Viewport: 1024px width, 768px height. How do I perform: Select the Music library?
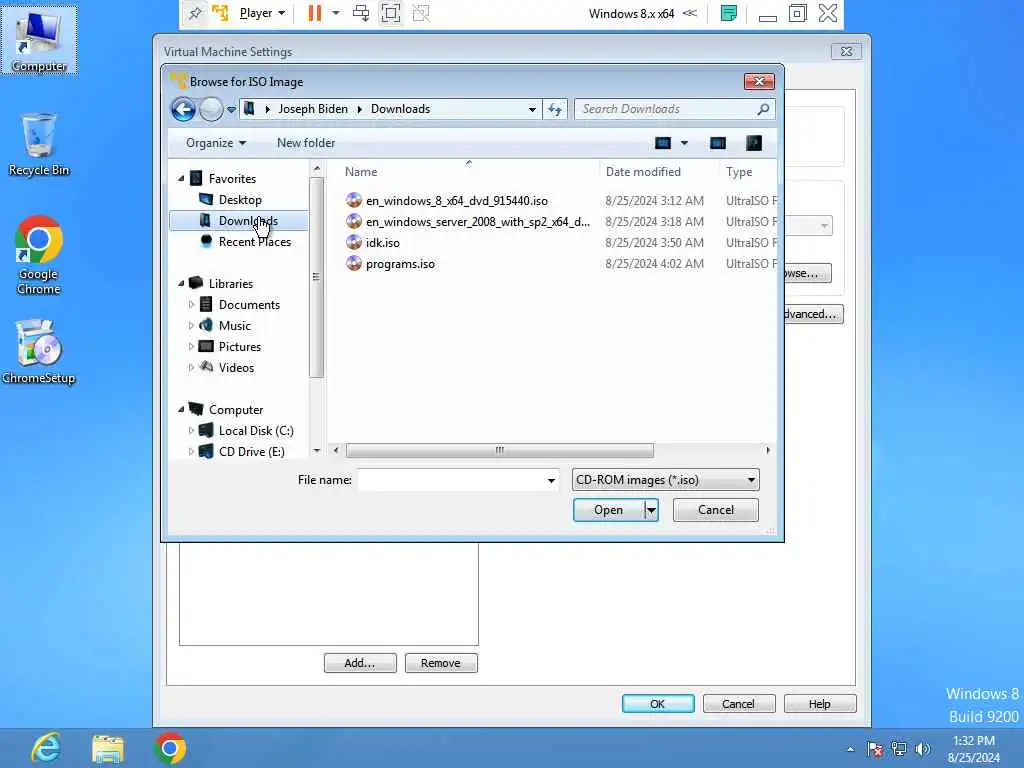click(x=234, y=325)
